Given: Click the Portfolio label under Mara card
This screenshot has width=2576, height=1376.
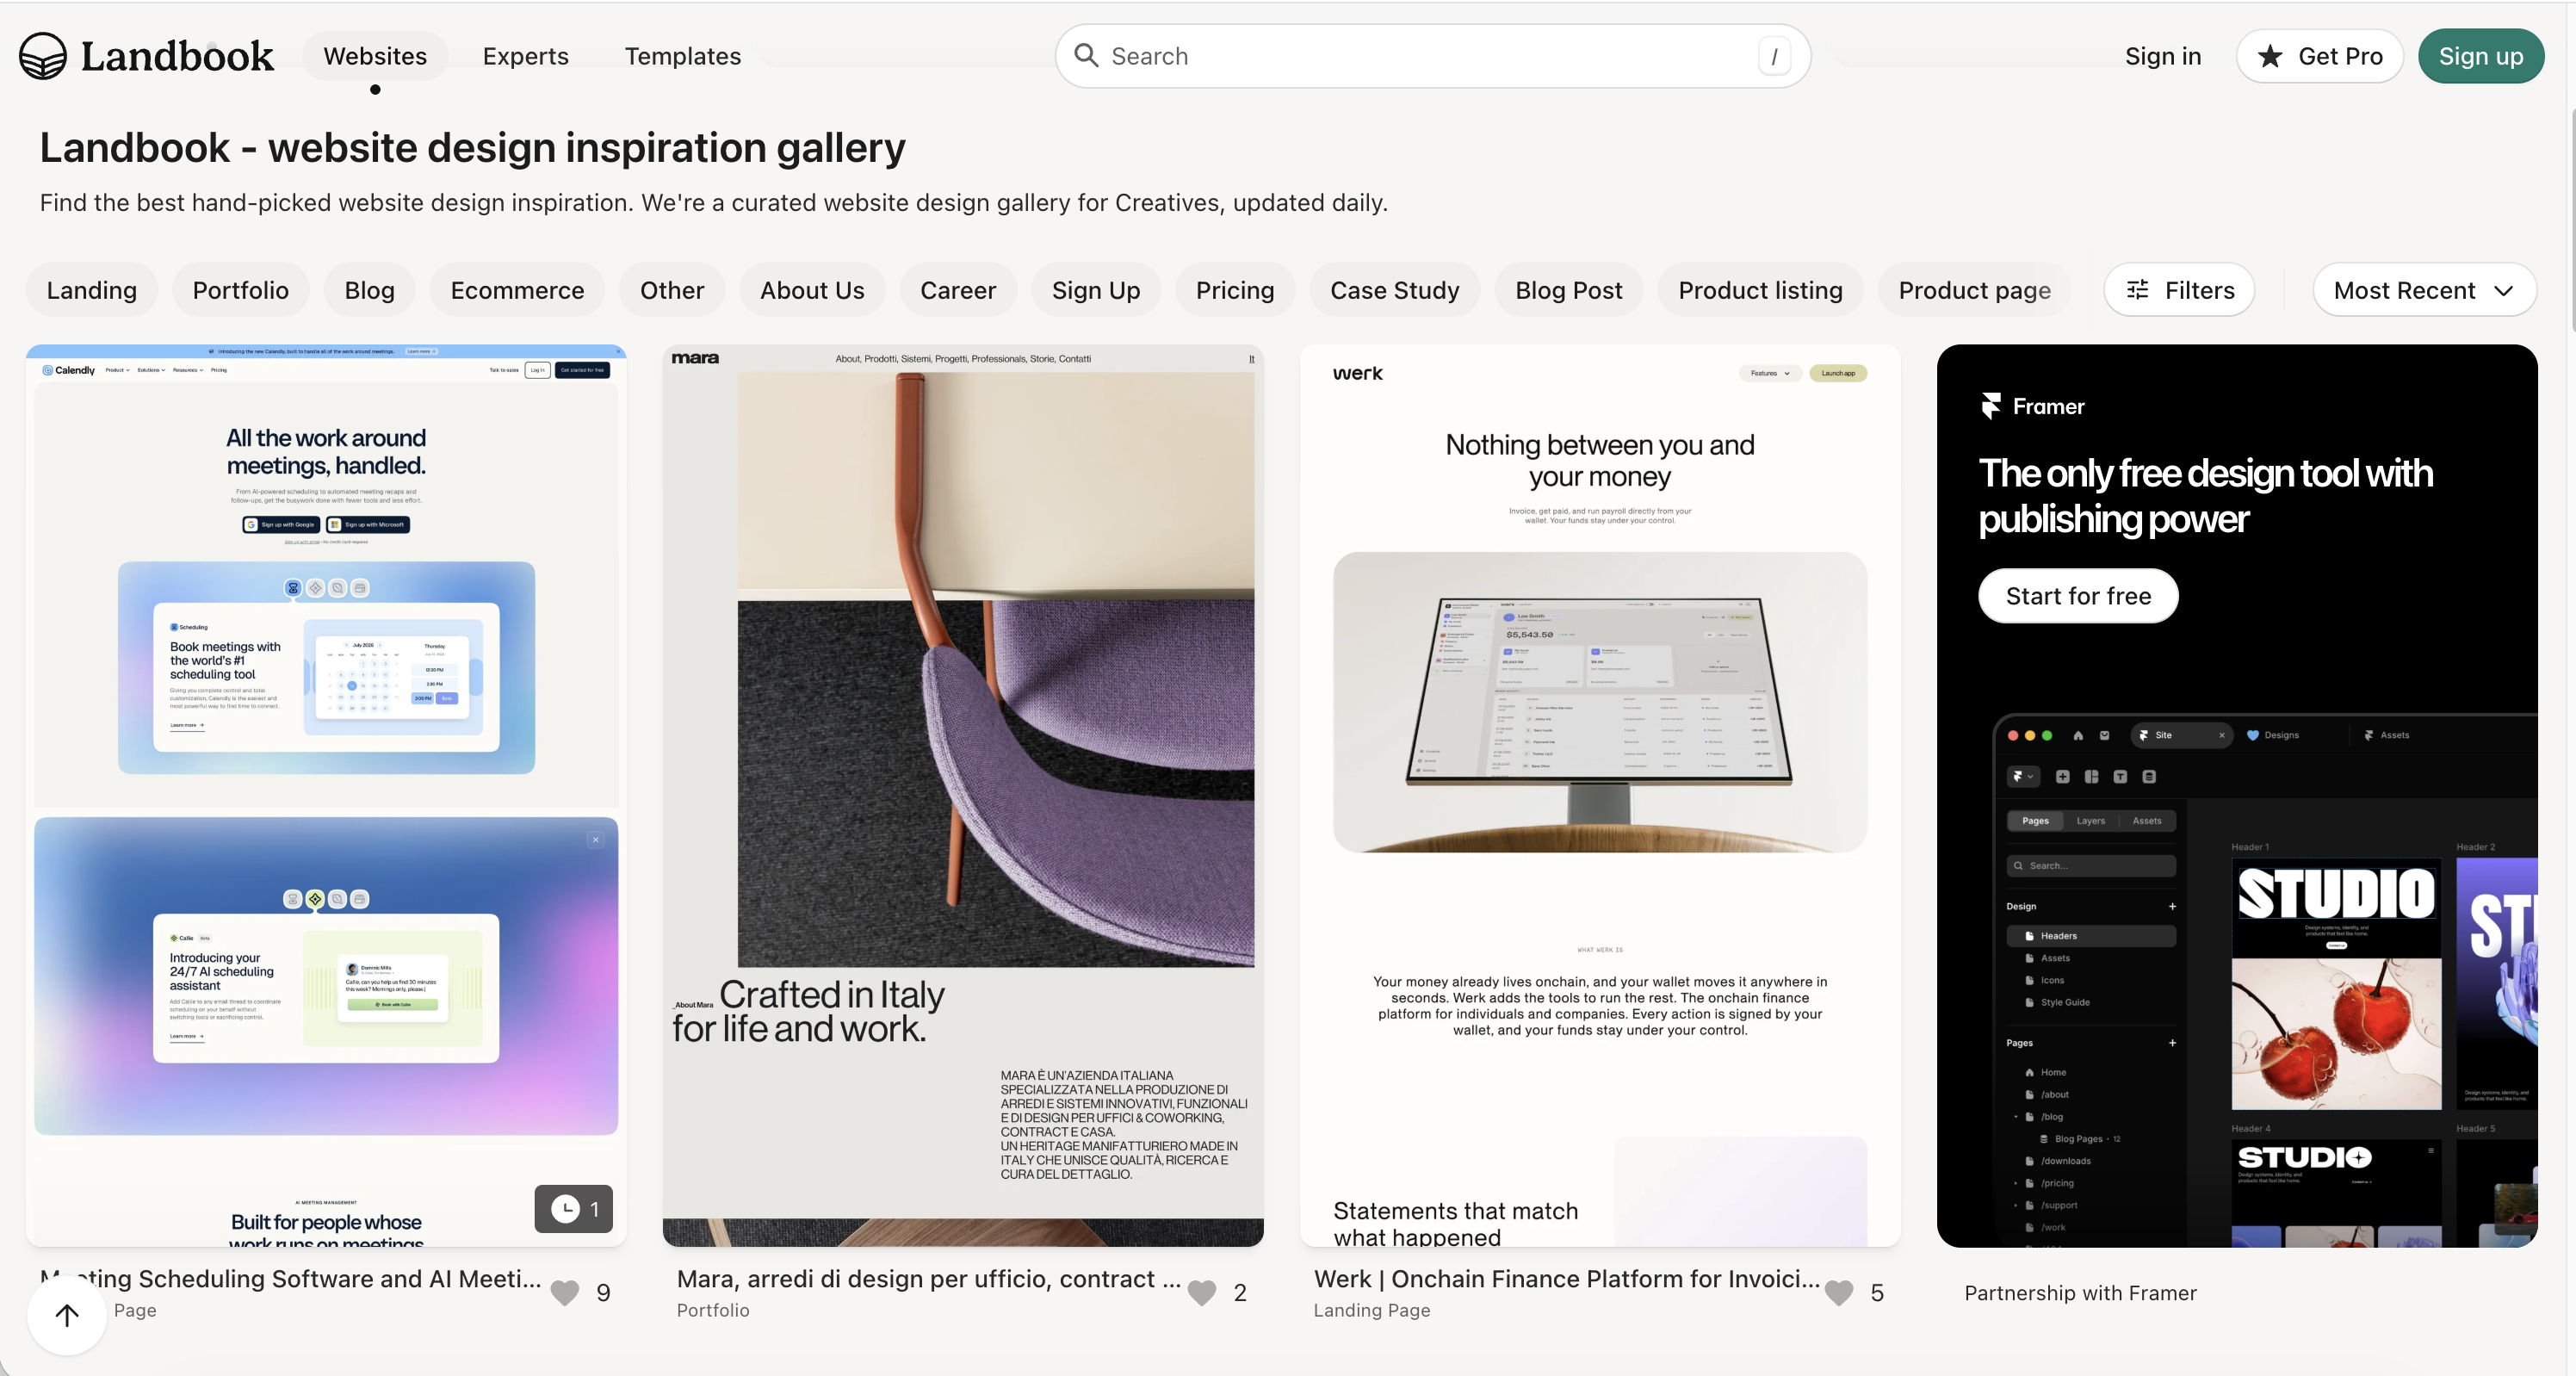Looking at the screenshot, I should [713, 1310].
